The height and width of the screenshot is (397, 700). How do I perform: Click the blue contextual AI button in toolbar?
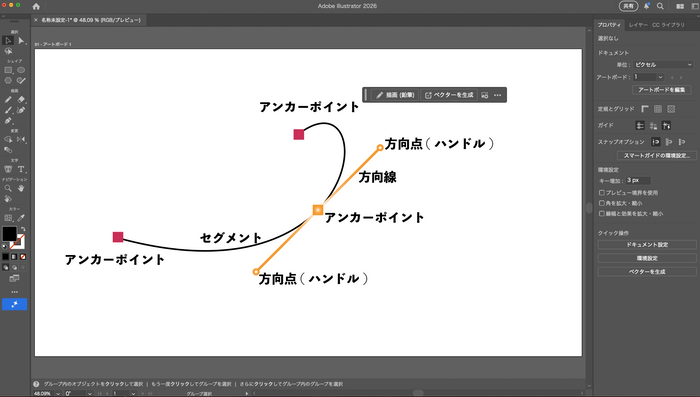pyautogui.click(x=14, y=304)
